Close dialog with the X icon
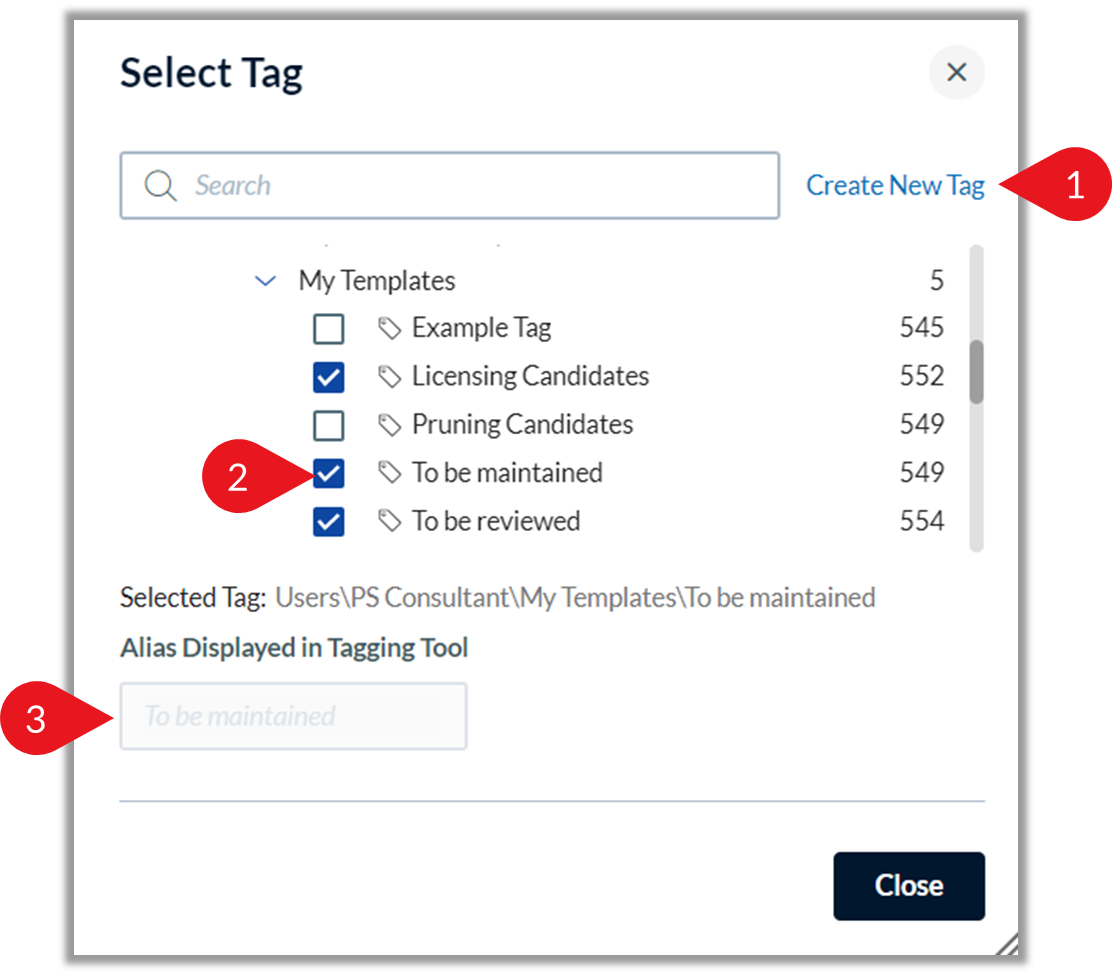Screen dimensions: 1112x975 click(x=957, y=72)
